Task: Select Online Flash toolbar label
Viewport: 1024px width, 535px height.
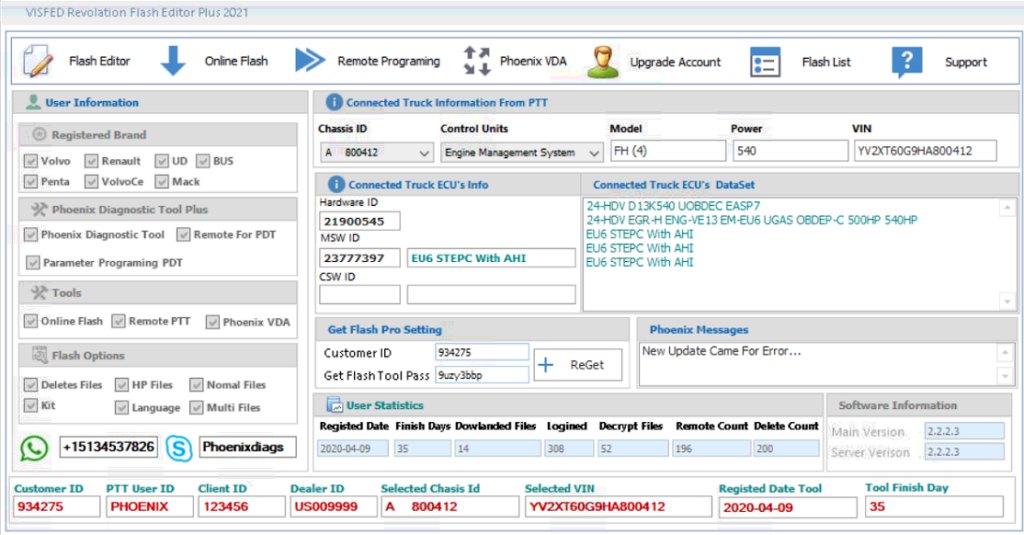Action: [236, 61]
